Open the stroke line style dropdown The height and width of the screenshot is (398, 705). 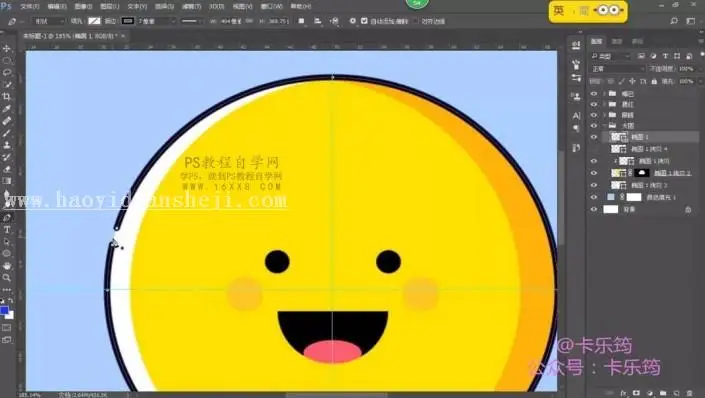[x=192, y=21]
